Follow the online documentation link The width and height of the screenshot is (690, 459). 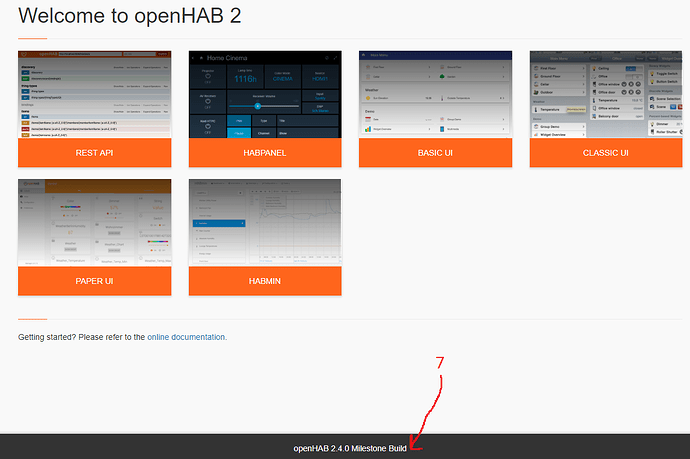(x=186, y=337)
